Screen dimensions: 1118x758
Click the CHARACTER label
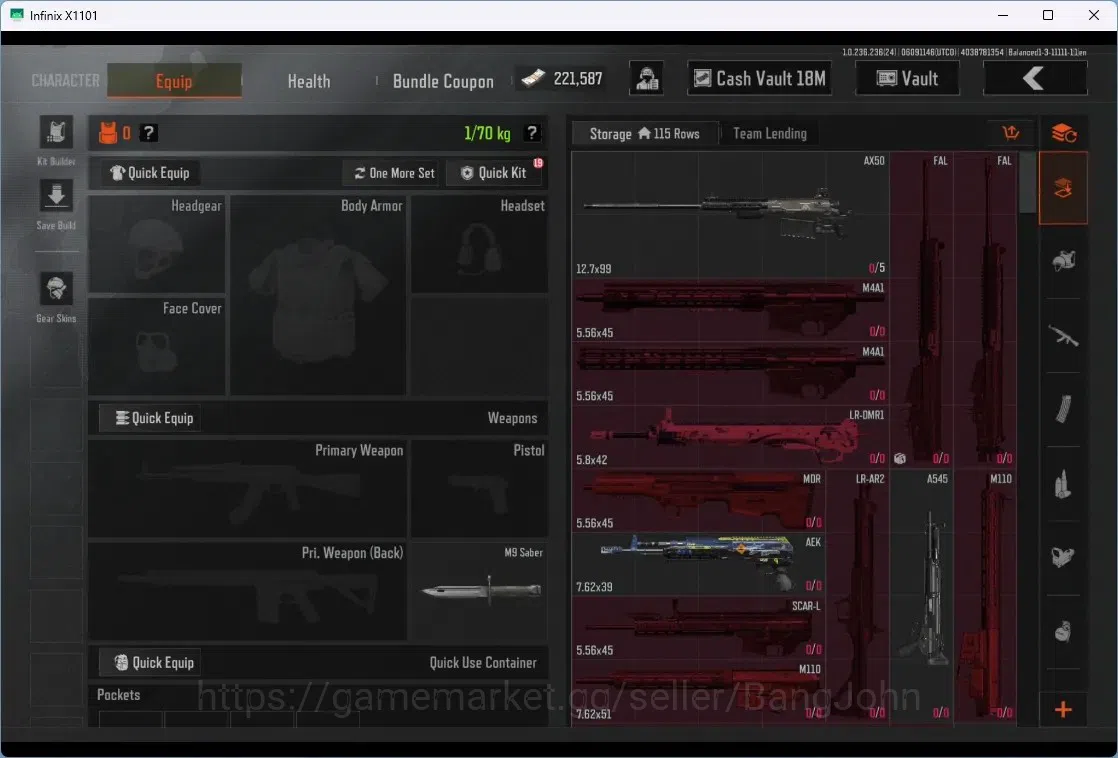tap(66, 81)
